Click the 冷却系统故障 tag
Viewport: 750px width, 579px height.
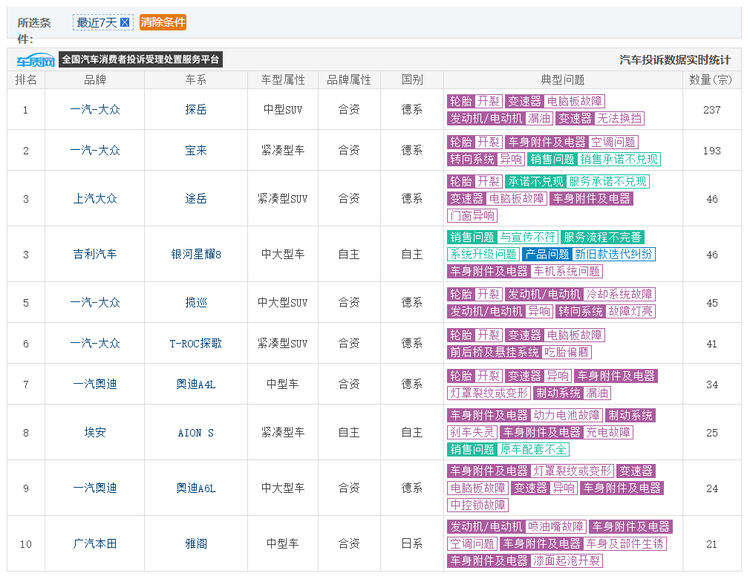(x=619, y=294)
